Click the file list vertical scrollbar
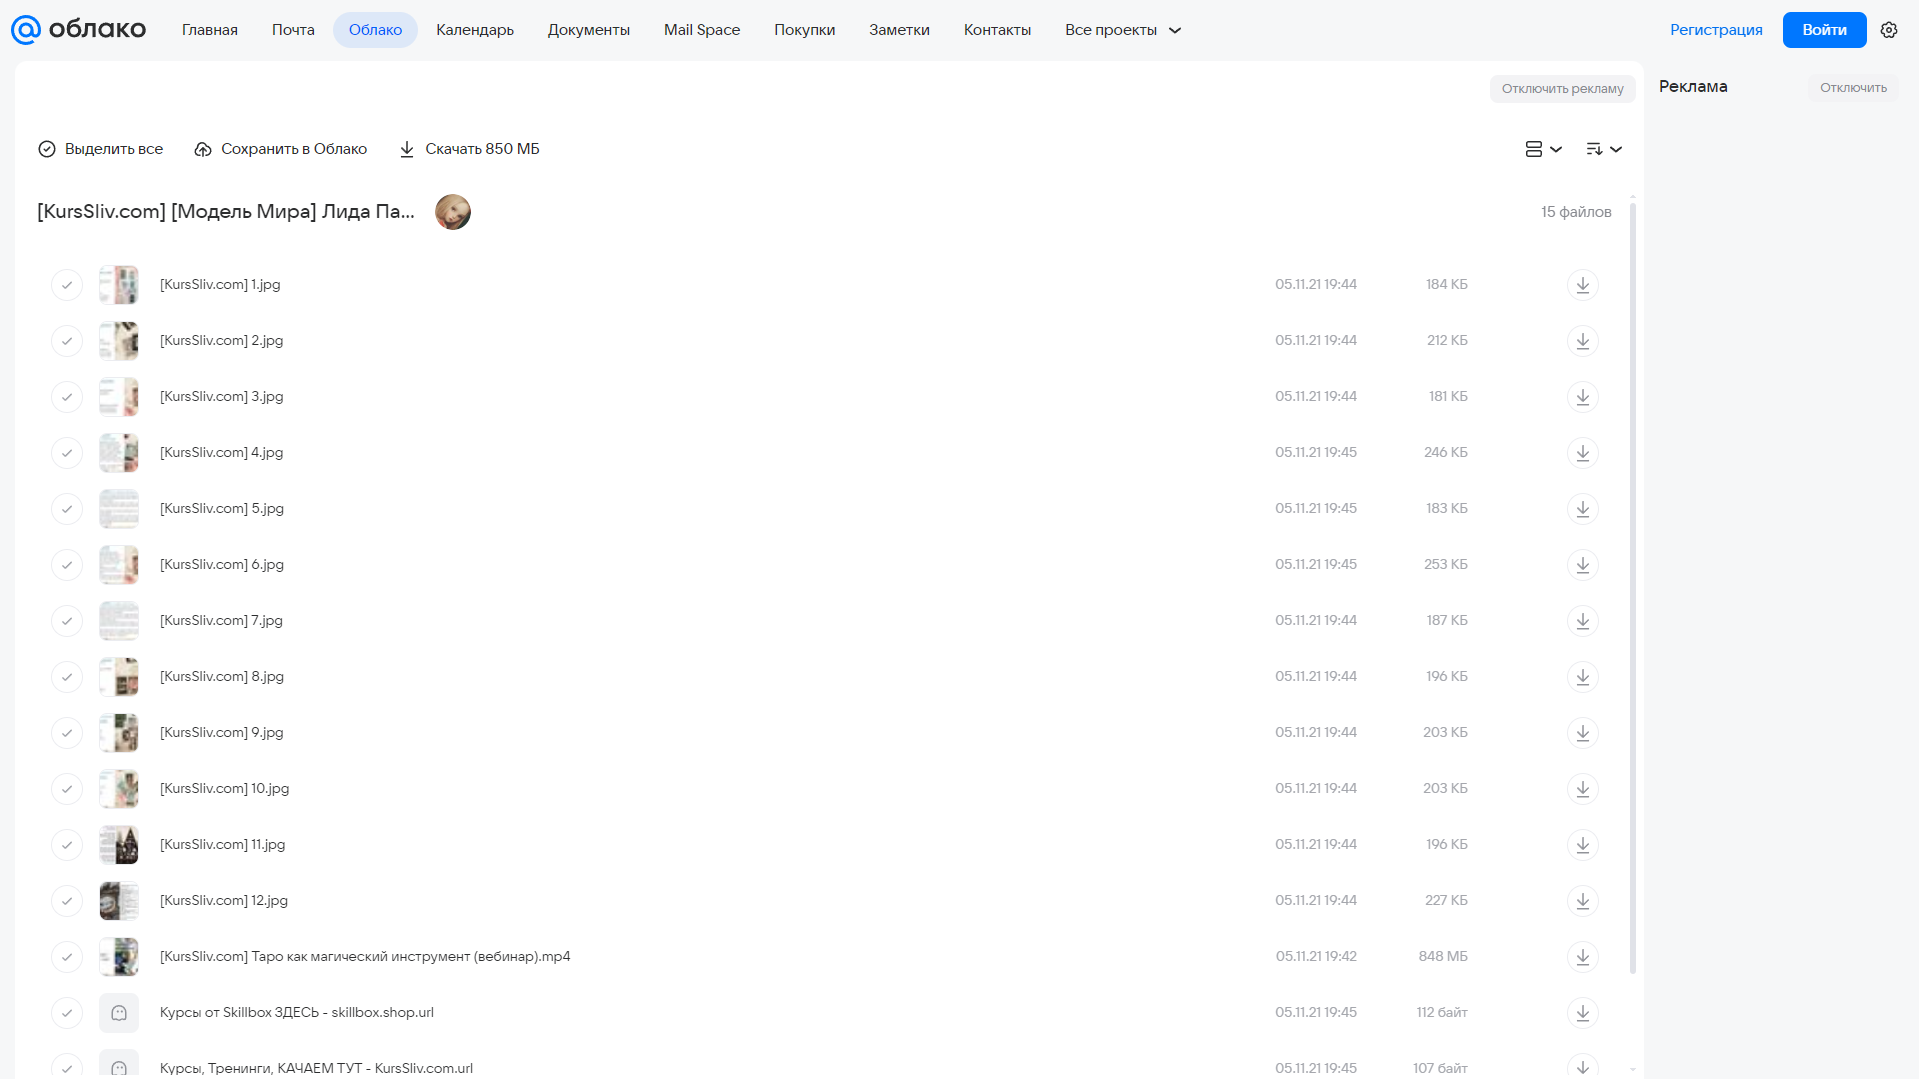 1633,588
